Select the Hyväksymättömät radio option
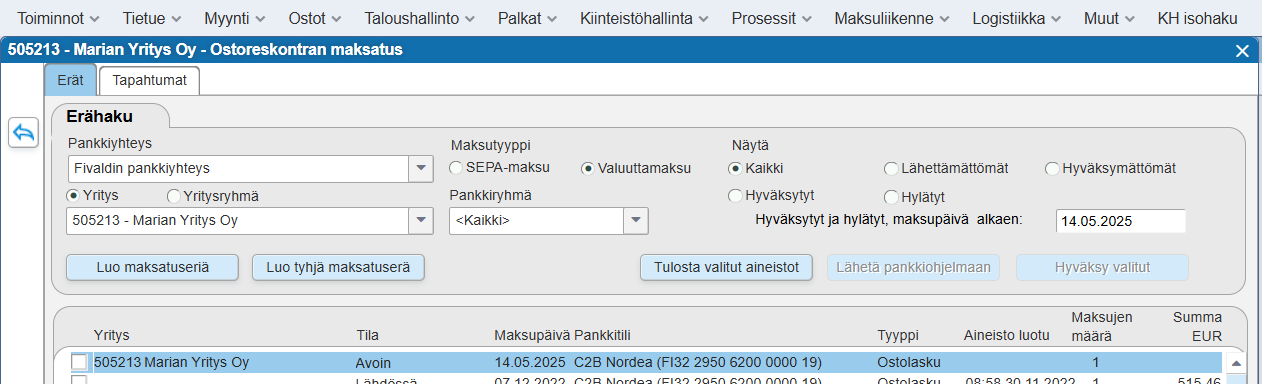 [1052, 168]
